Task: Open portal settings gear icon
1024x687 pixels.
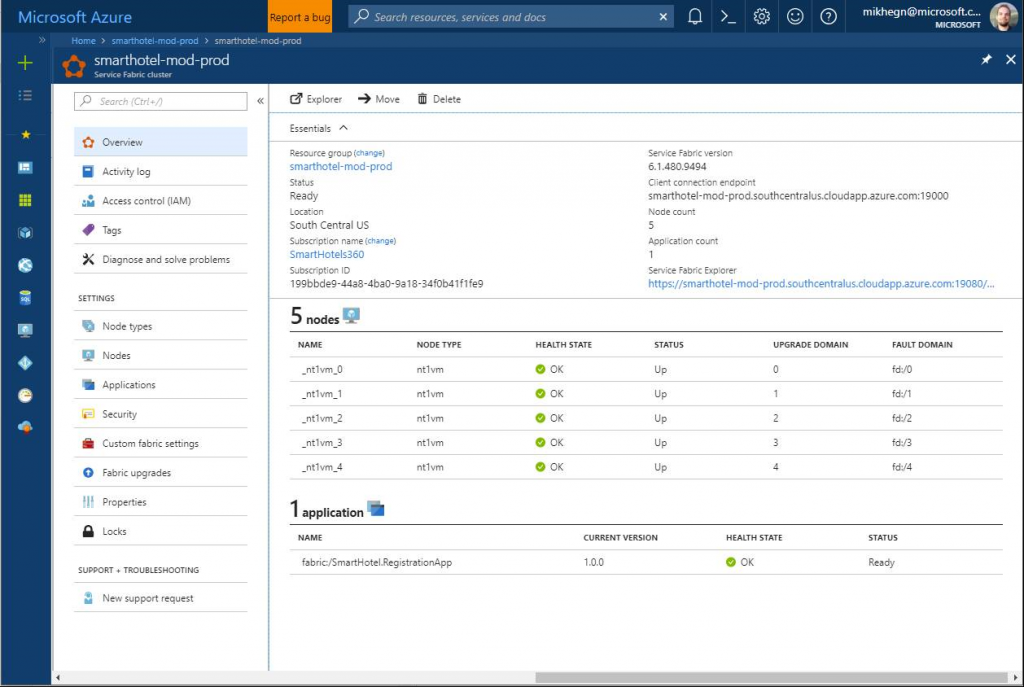Action: [x=761, y=17]
